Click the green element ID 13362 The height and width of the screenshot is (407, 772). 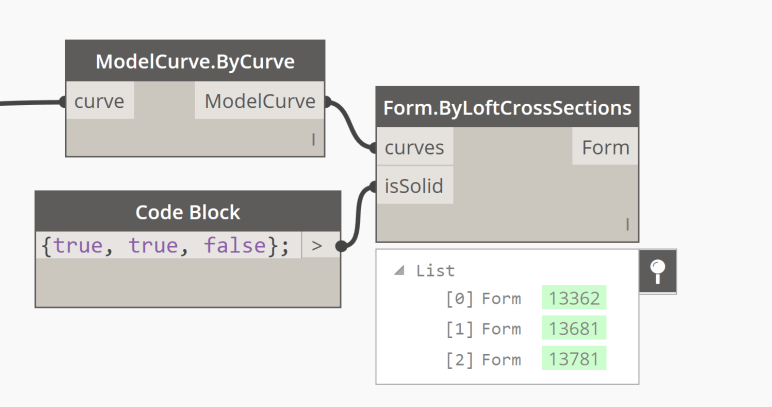pyautogui.click(x=574, y=298)
